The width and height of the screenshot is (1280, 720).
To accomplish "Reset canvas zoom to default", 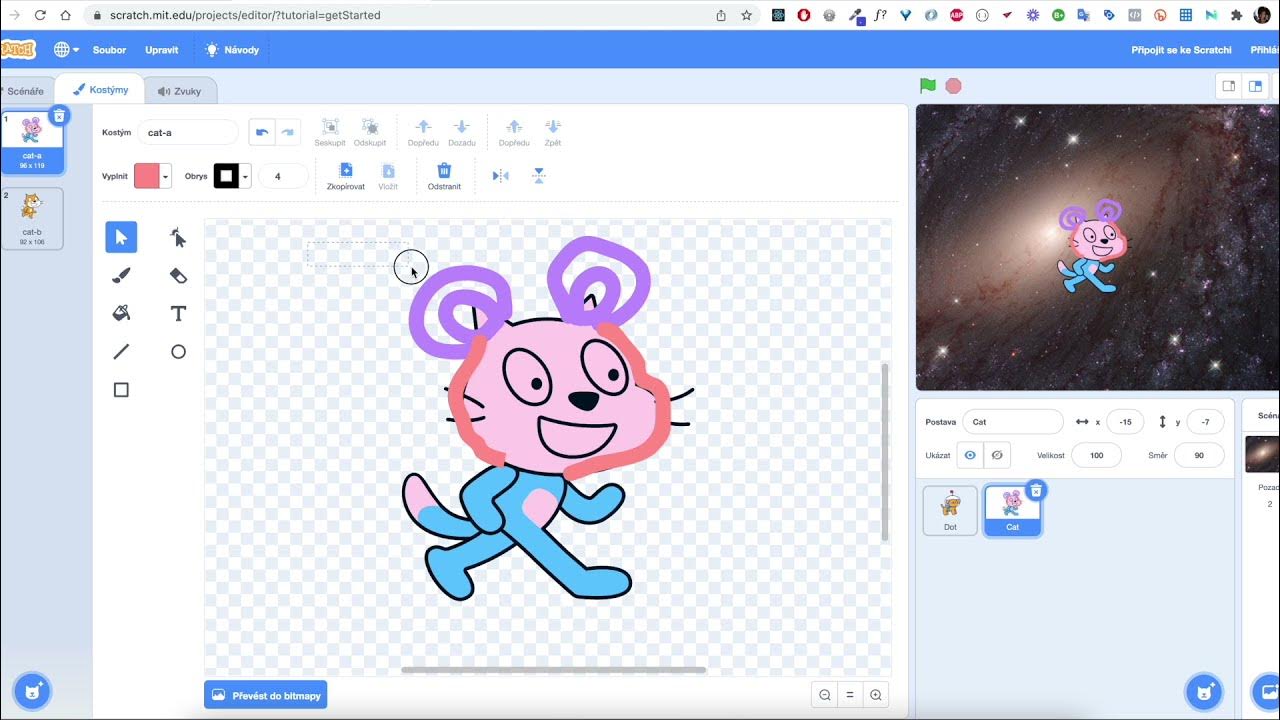I will tap(850, 695).
